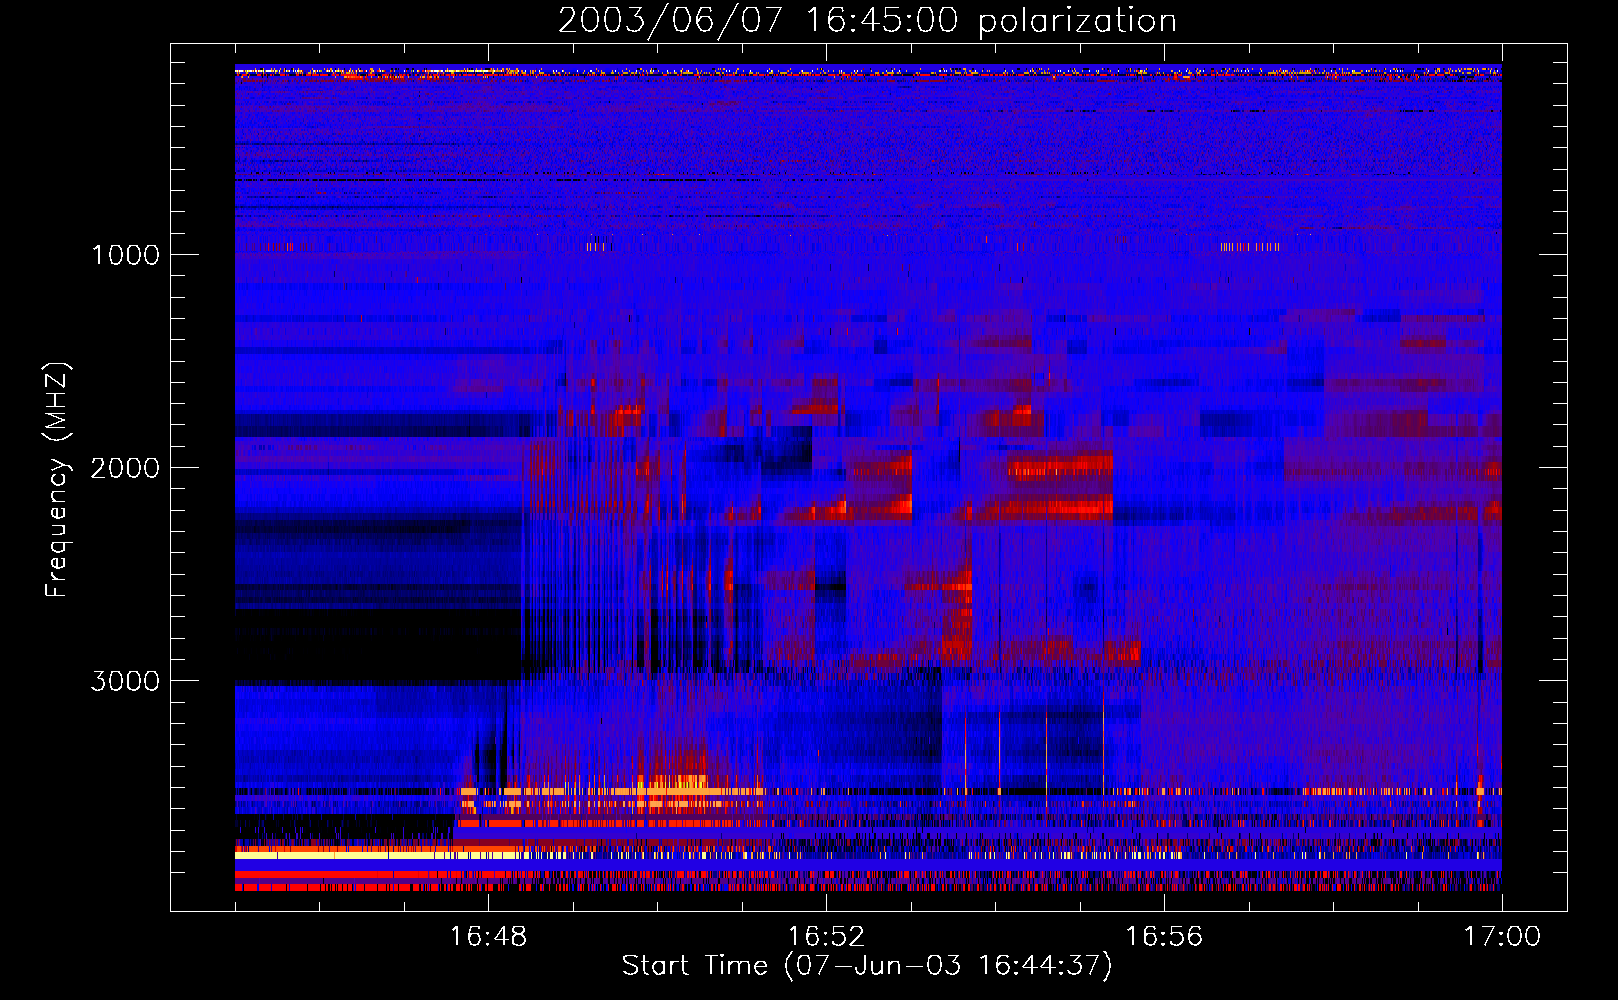This screenshot has width=1618, height=1000.
Task: Click the "Frequency (MHZ)" axis label
Action: (57, 480)
